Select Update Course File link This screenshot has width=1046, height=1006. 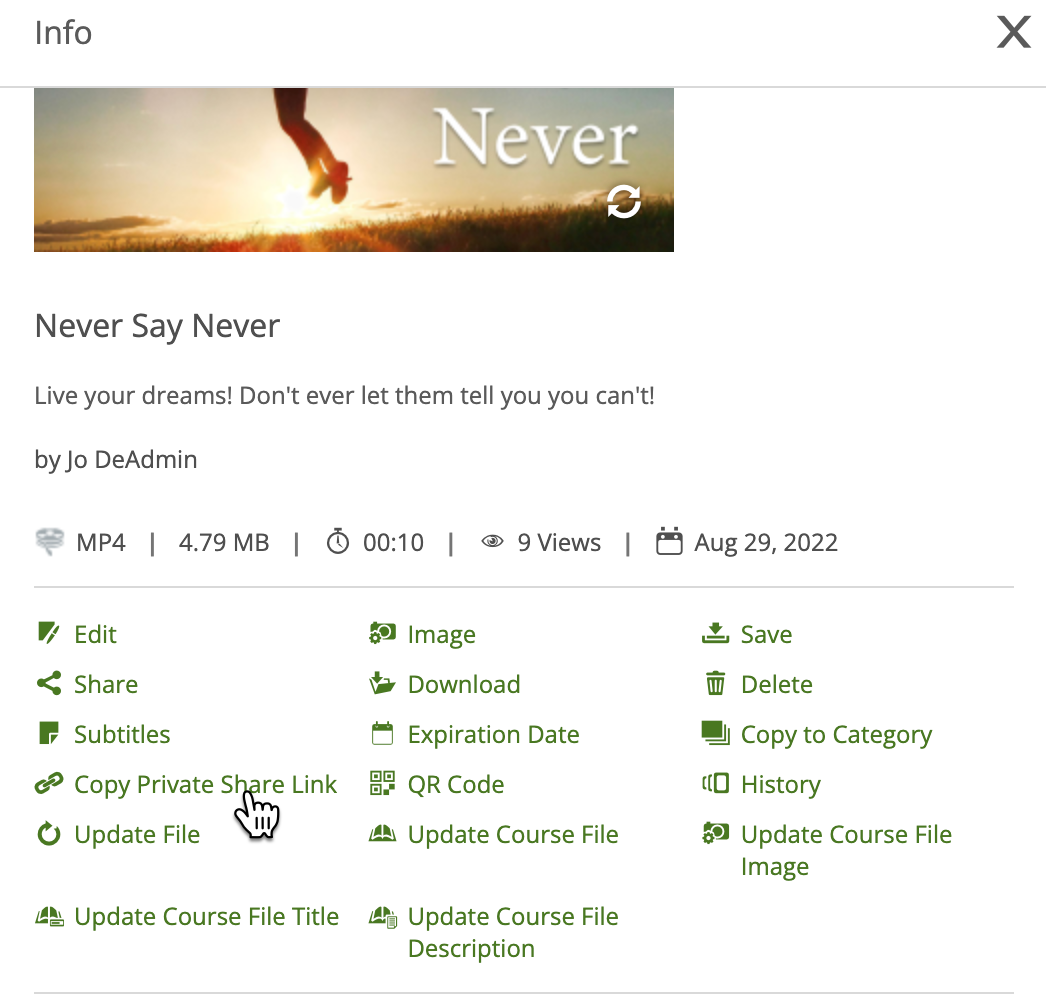[x=513, y=835]
